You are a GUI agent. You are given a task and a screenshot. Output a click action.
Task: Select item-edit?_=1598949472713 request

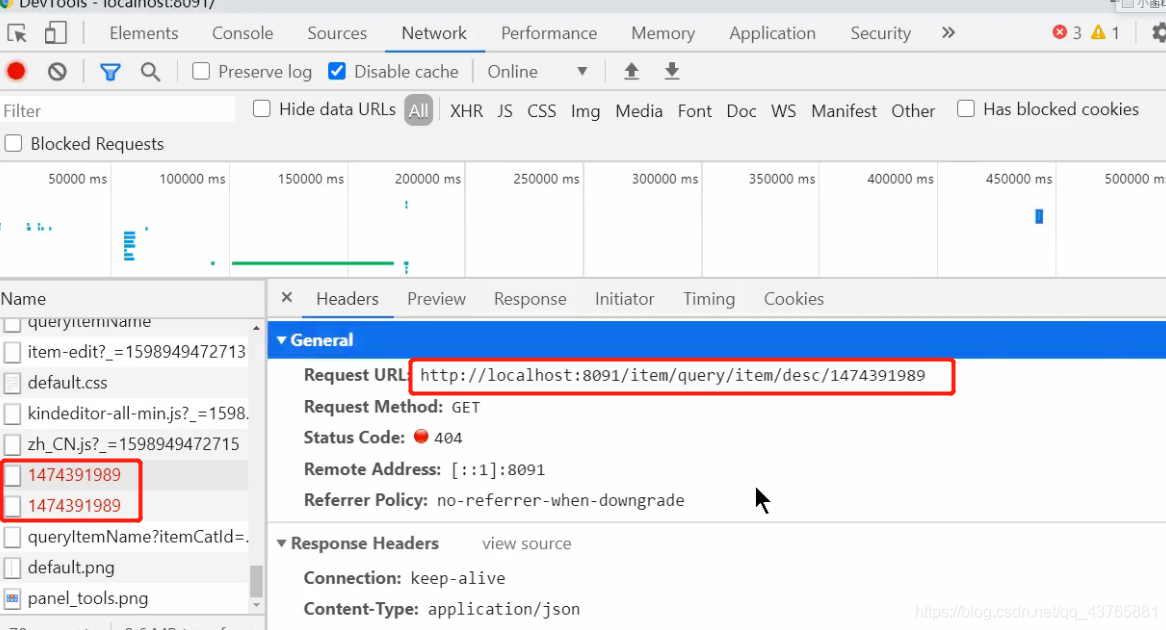[x=124, y=352]
